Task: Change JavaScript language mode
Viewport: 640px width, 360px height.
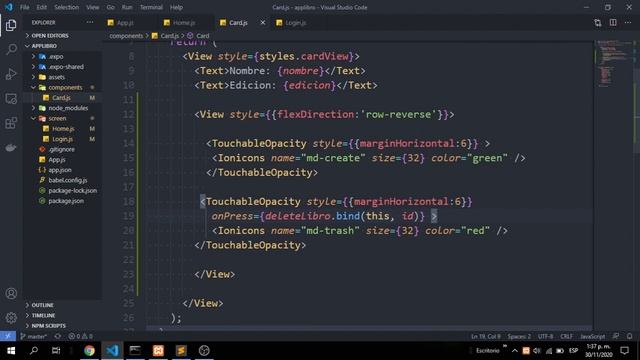Action: [x=593, y=336]
